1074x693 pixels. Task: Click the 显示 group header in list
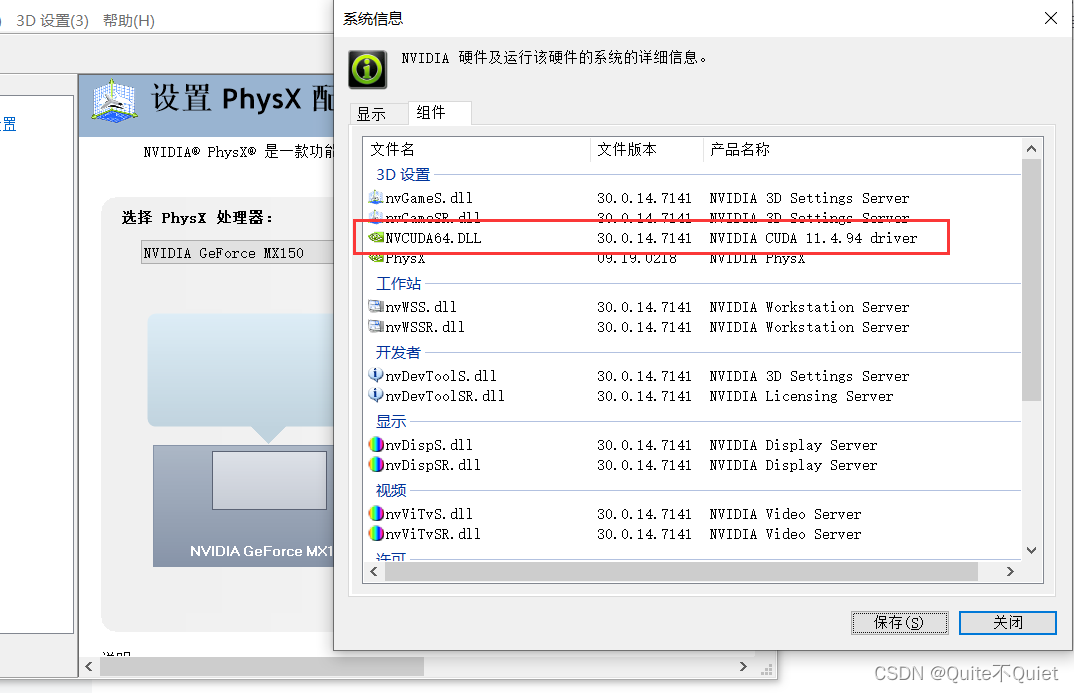(391, 422)
